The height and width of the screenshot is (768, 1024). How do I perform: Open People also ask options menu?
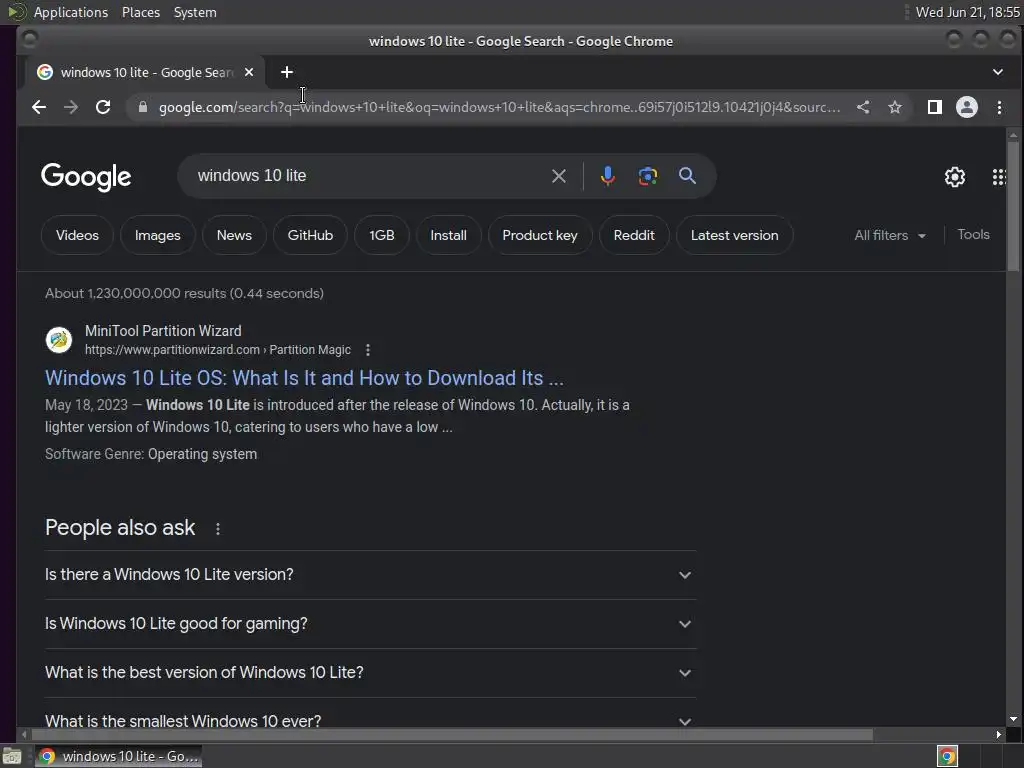tap(217, 528)
